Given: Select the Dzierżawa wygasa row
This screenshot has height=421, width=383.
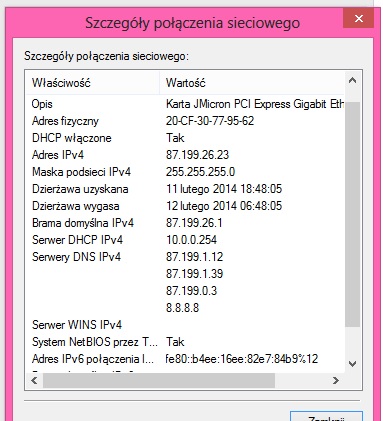Looking at the screenshot, I should tap(185, 206).
